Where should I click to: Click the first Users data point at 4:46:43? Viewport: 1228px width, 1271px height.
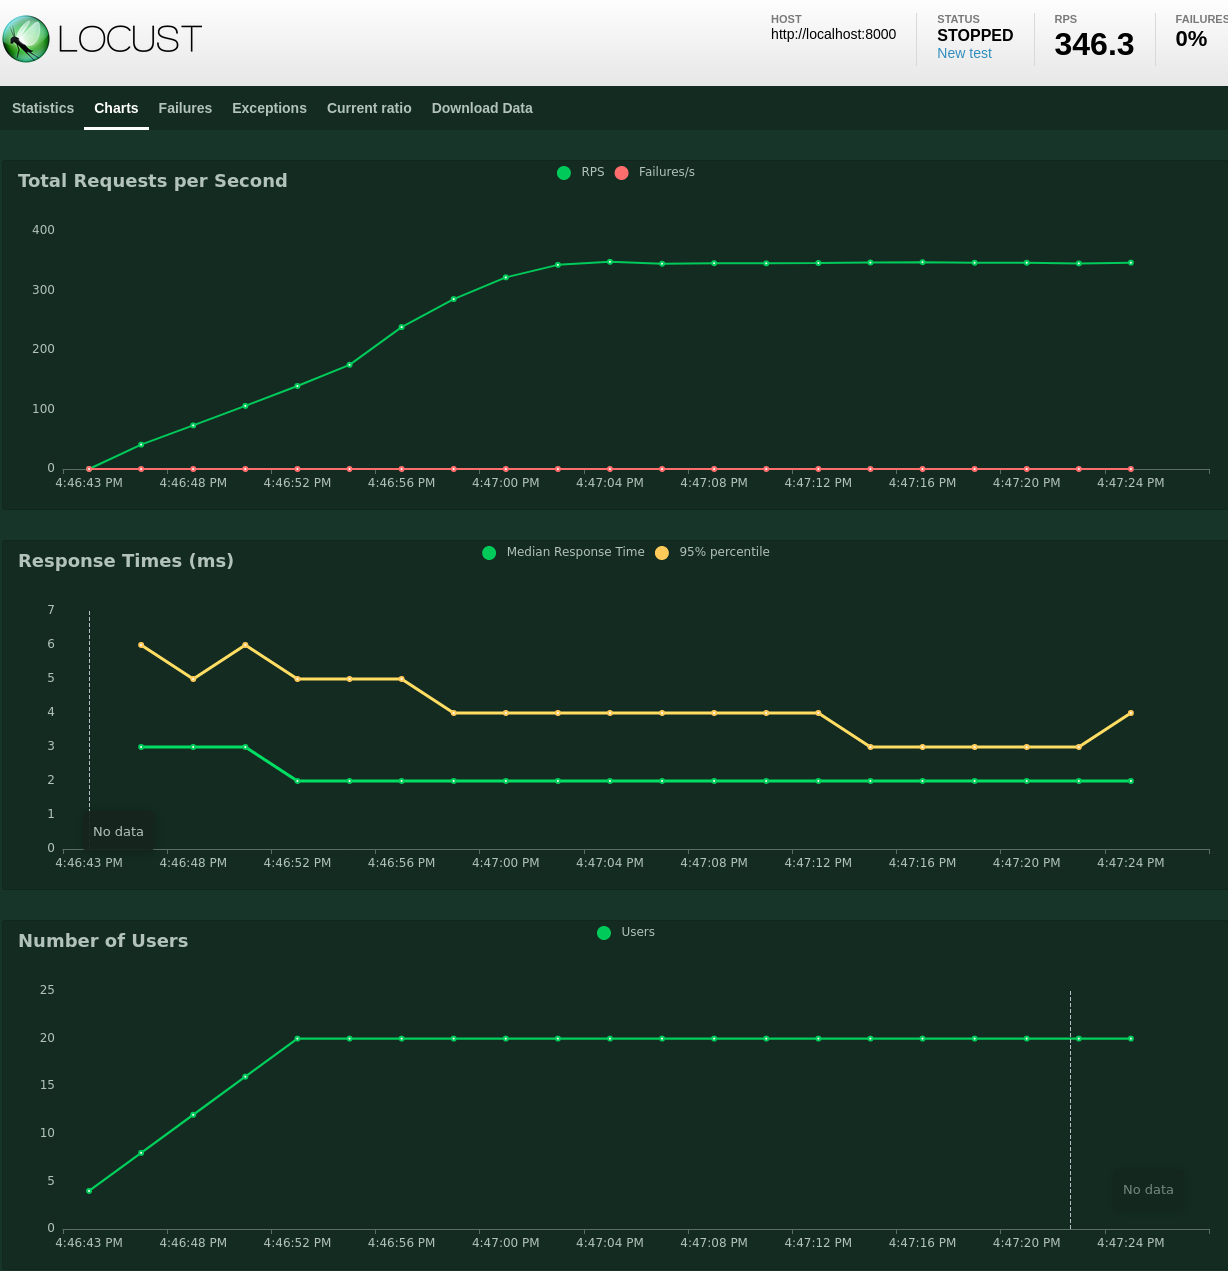(89, 1191)
